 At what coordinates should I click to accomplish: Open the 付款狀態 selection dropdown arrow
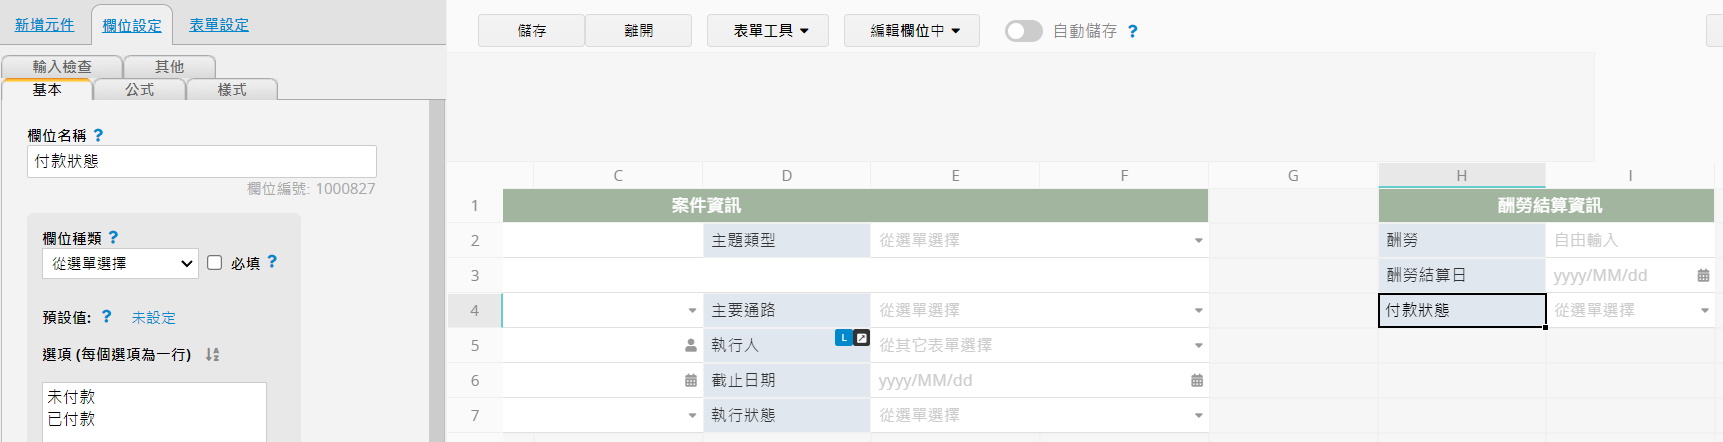point(1704,310)
